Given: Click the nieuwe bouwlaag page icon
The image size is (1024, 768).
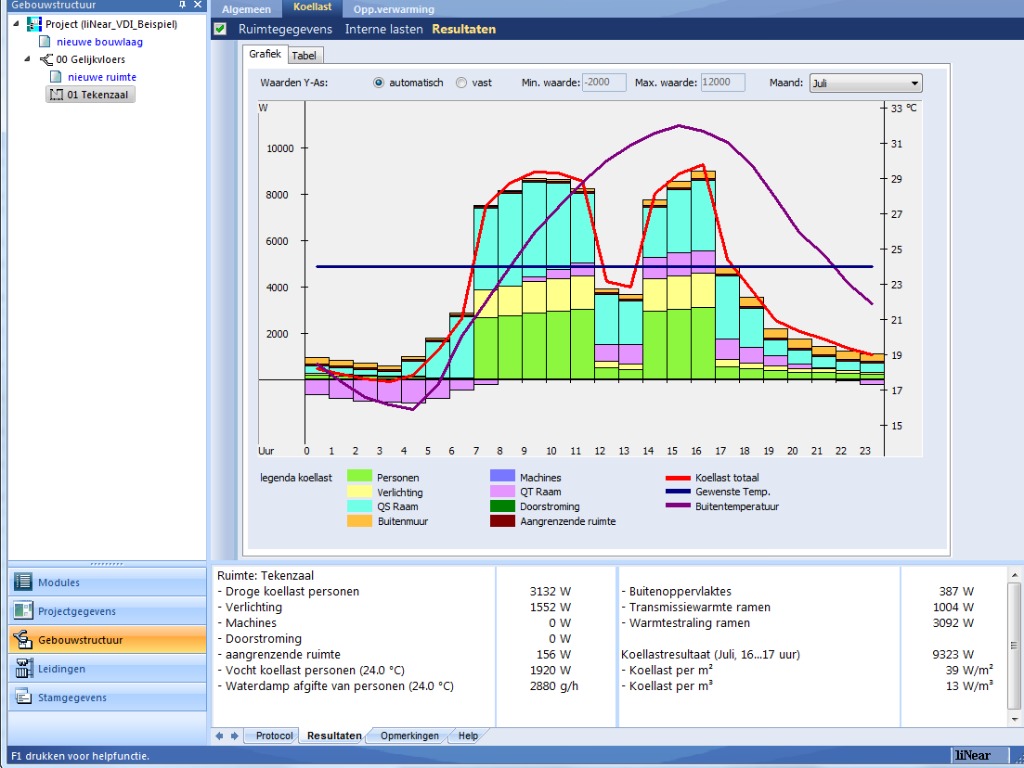Looking at the screenshot, I should tap(45, 42).
